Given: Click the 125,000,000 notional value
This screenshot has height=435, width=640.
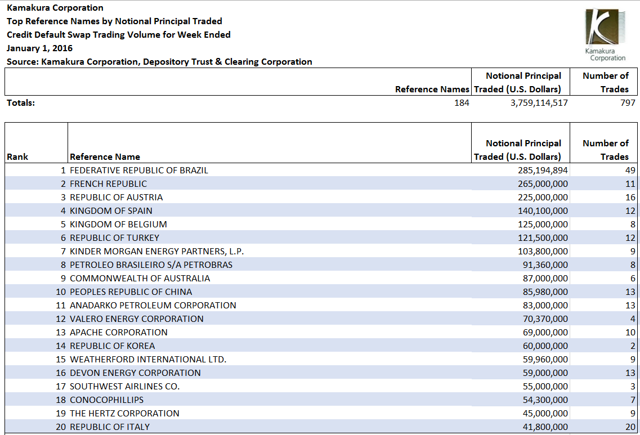Looking at the screenshot, I should pyautogui.click(x=543, y=224).
